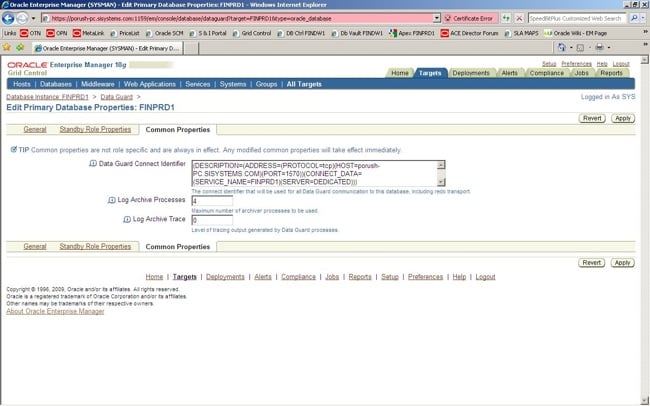Open the Db Vault FINDW1 bookmark
650x406 pixels.
(x=357, y=33)
